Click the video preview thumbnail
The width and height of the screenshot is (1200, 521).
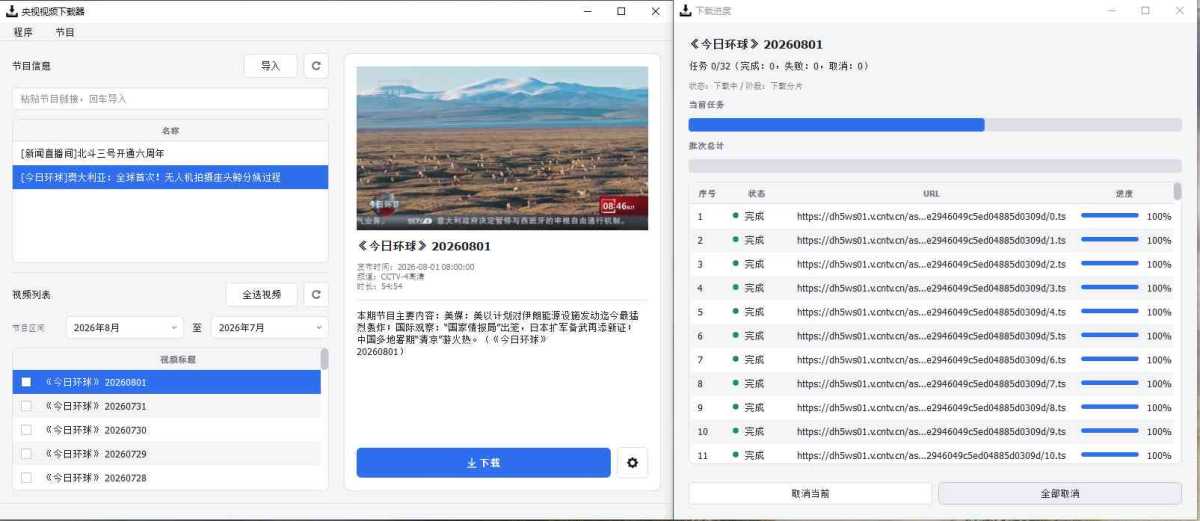point(502,148)
